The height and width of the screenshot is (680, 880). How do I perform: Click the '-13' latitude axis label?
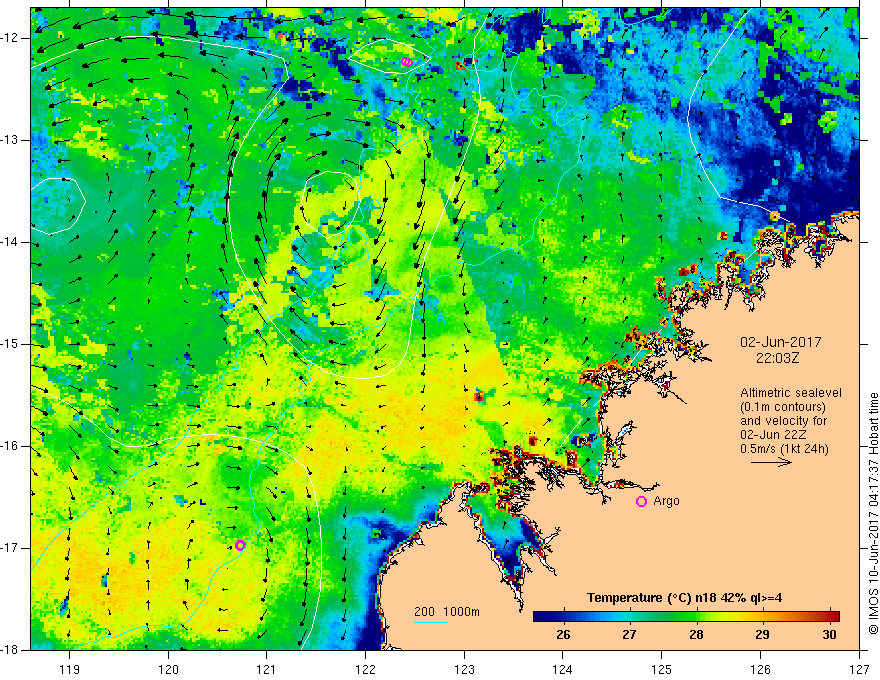pyautogui.click(x=11, y=140)
